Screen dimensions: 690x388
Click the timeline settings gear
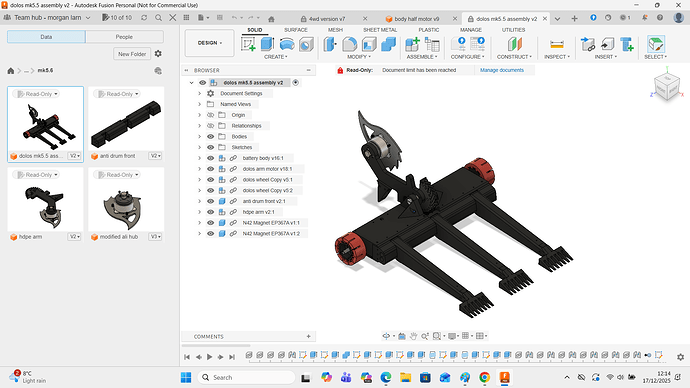point(680,357)
